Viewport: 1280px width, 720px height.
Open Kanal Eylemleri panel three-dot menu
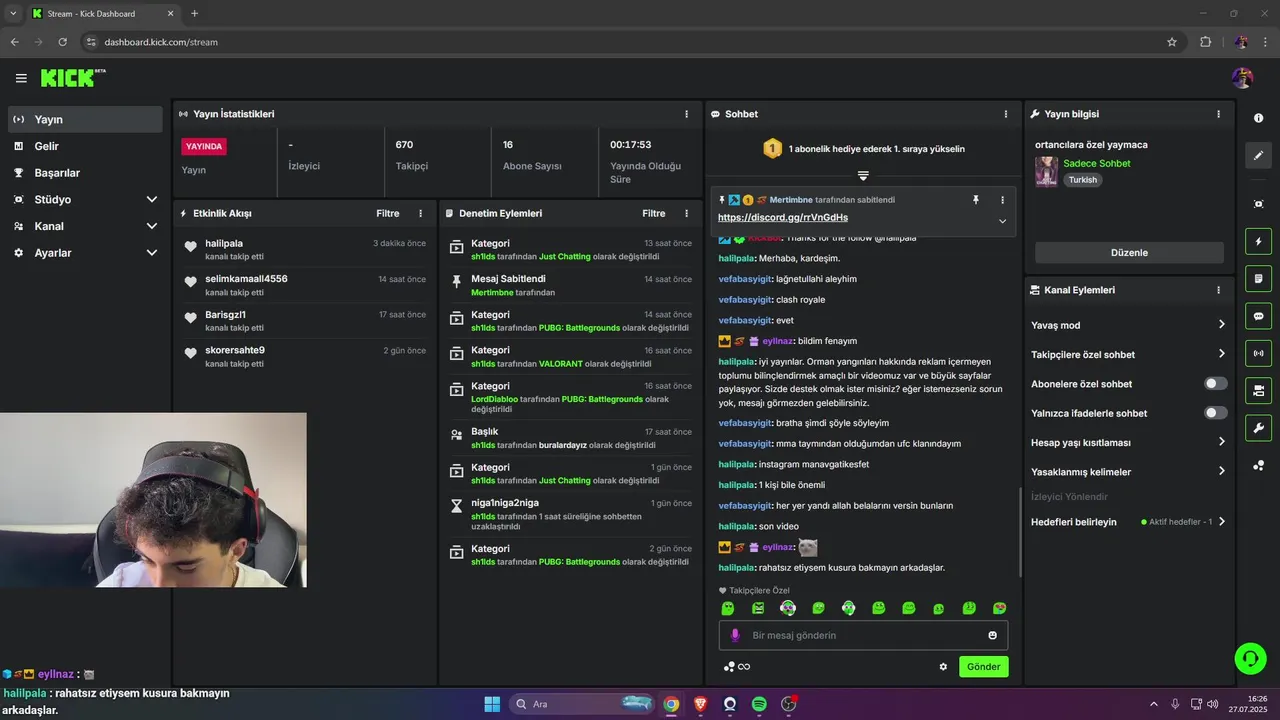click(1218, 290)
